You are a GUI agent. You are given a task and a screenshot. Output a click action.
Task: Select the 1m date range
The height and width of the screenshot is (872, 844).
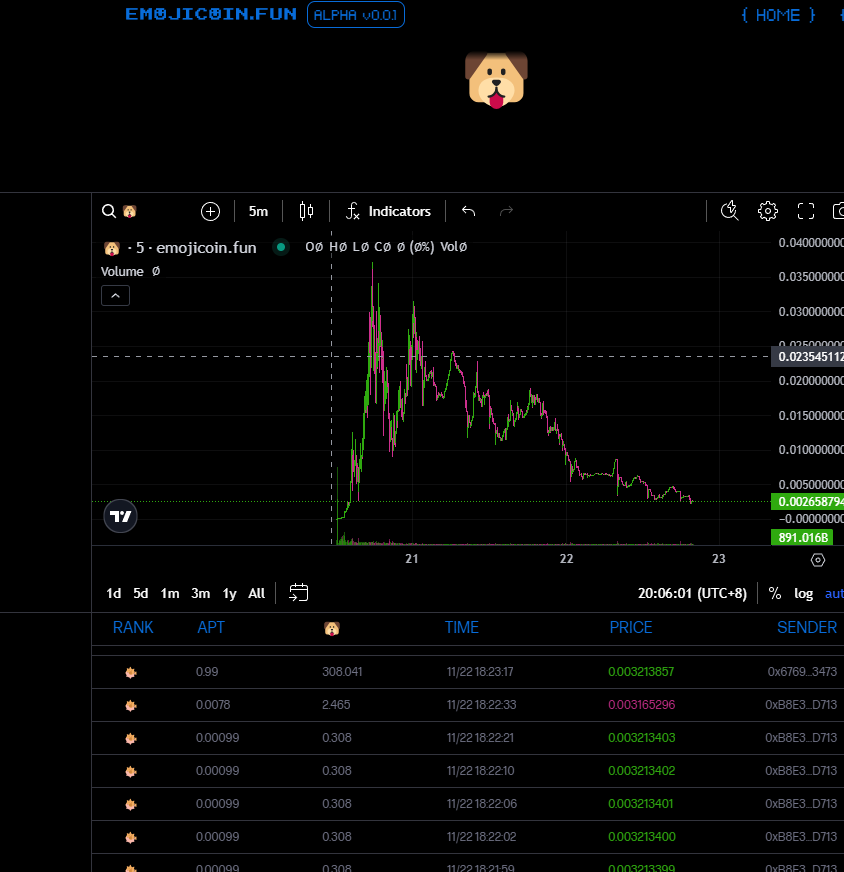[x=170, y=593]
